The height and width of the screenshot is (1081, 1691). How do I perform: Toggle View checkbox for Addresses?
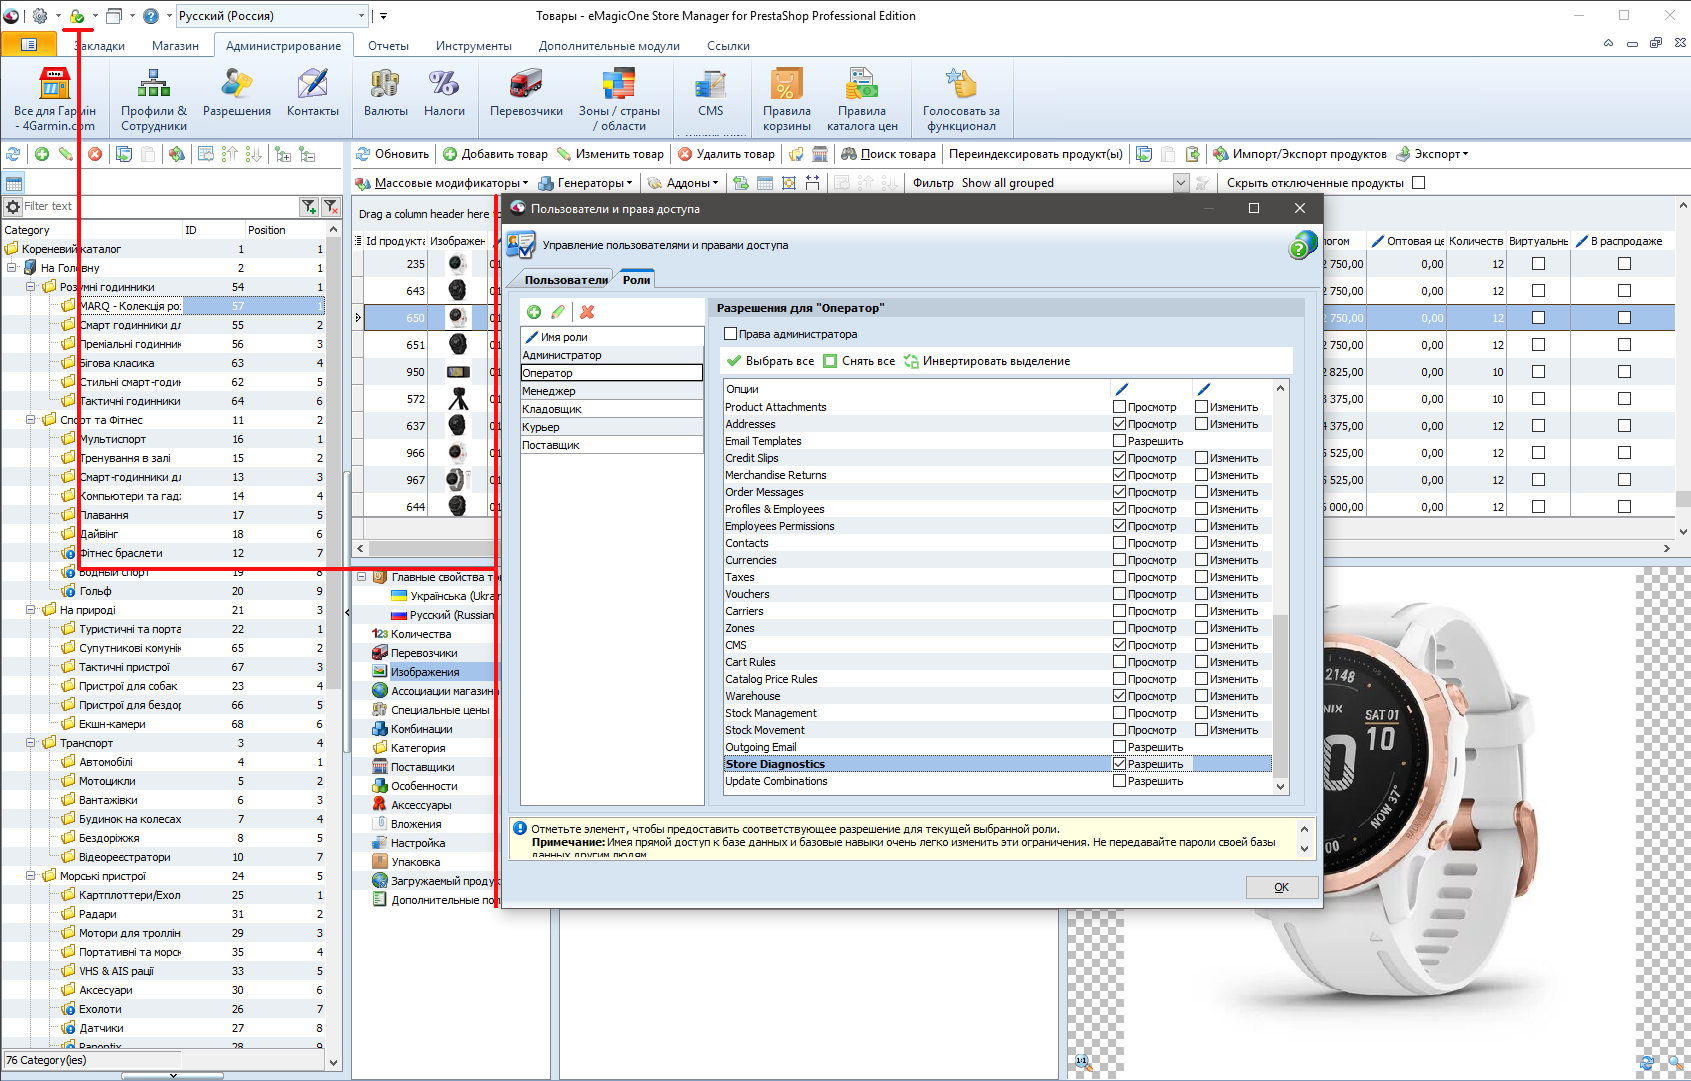click(1119, 424)
